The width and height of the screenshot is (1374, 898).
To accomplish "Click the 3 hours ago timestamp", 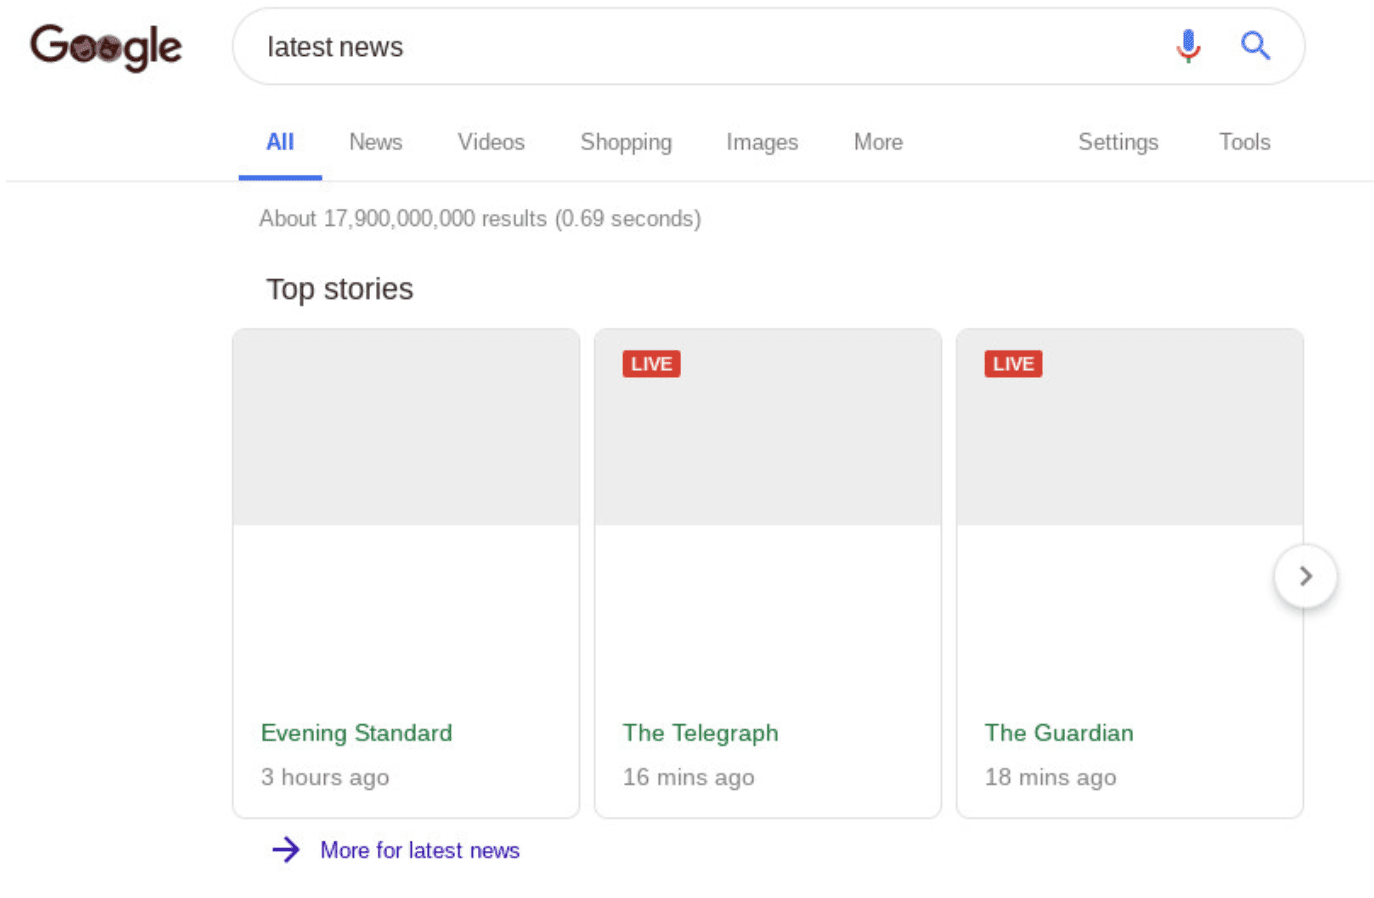I will 325,777.
